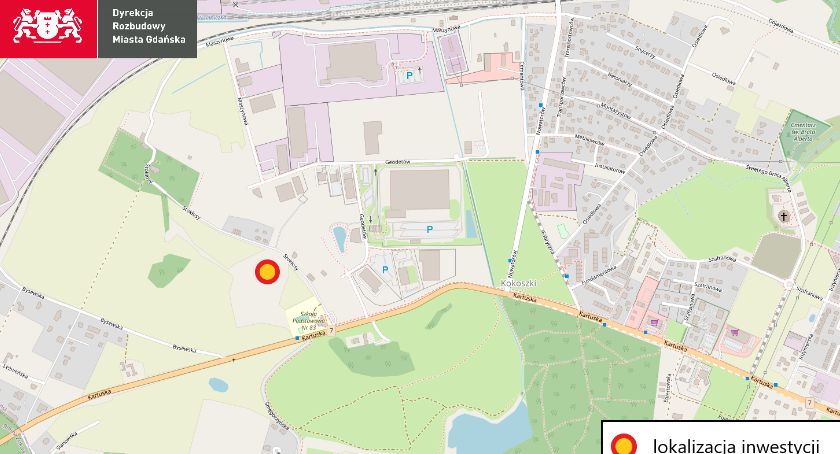840x454 pixels.
Task: Click the parking P icon in the purple area
Action: [410, 76]
